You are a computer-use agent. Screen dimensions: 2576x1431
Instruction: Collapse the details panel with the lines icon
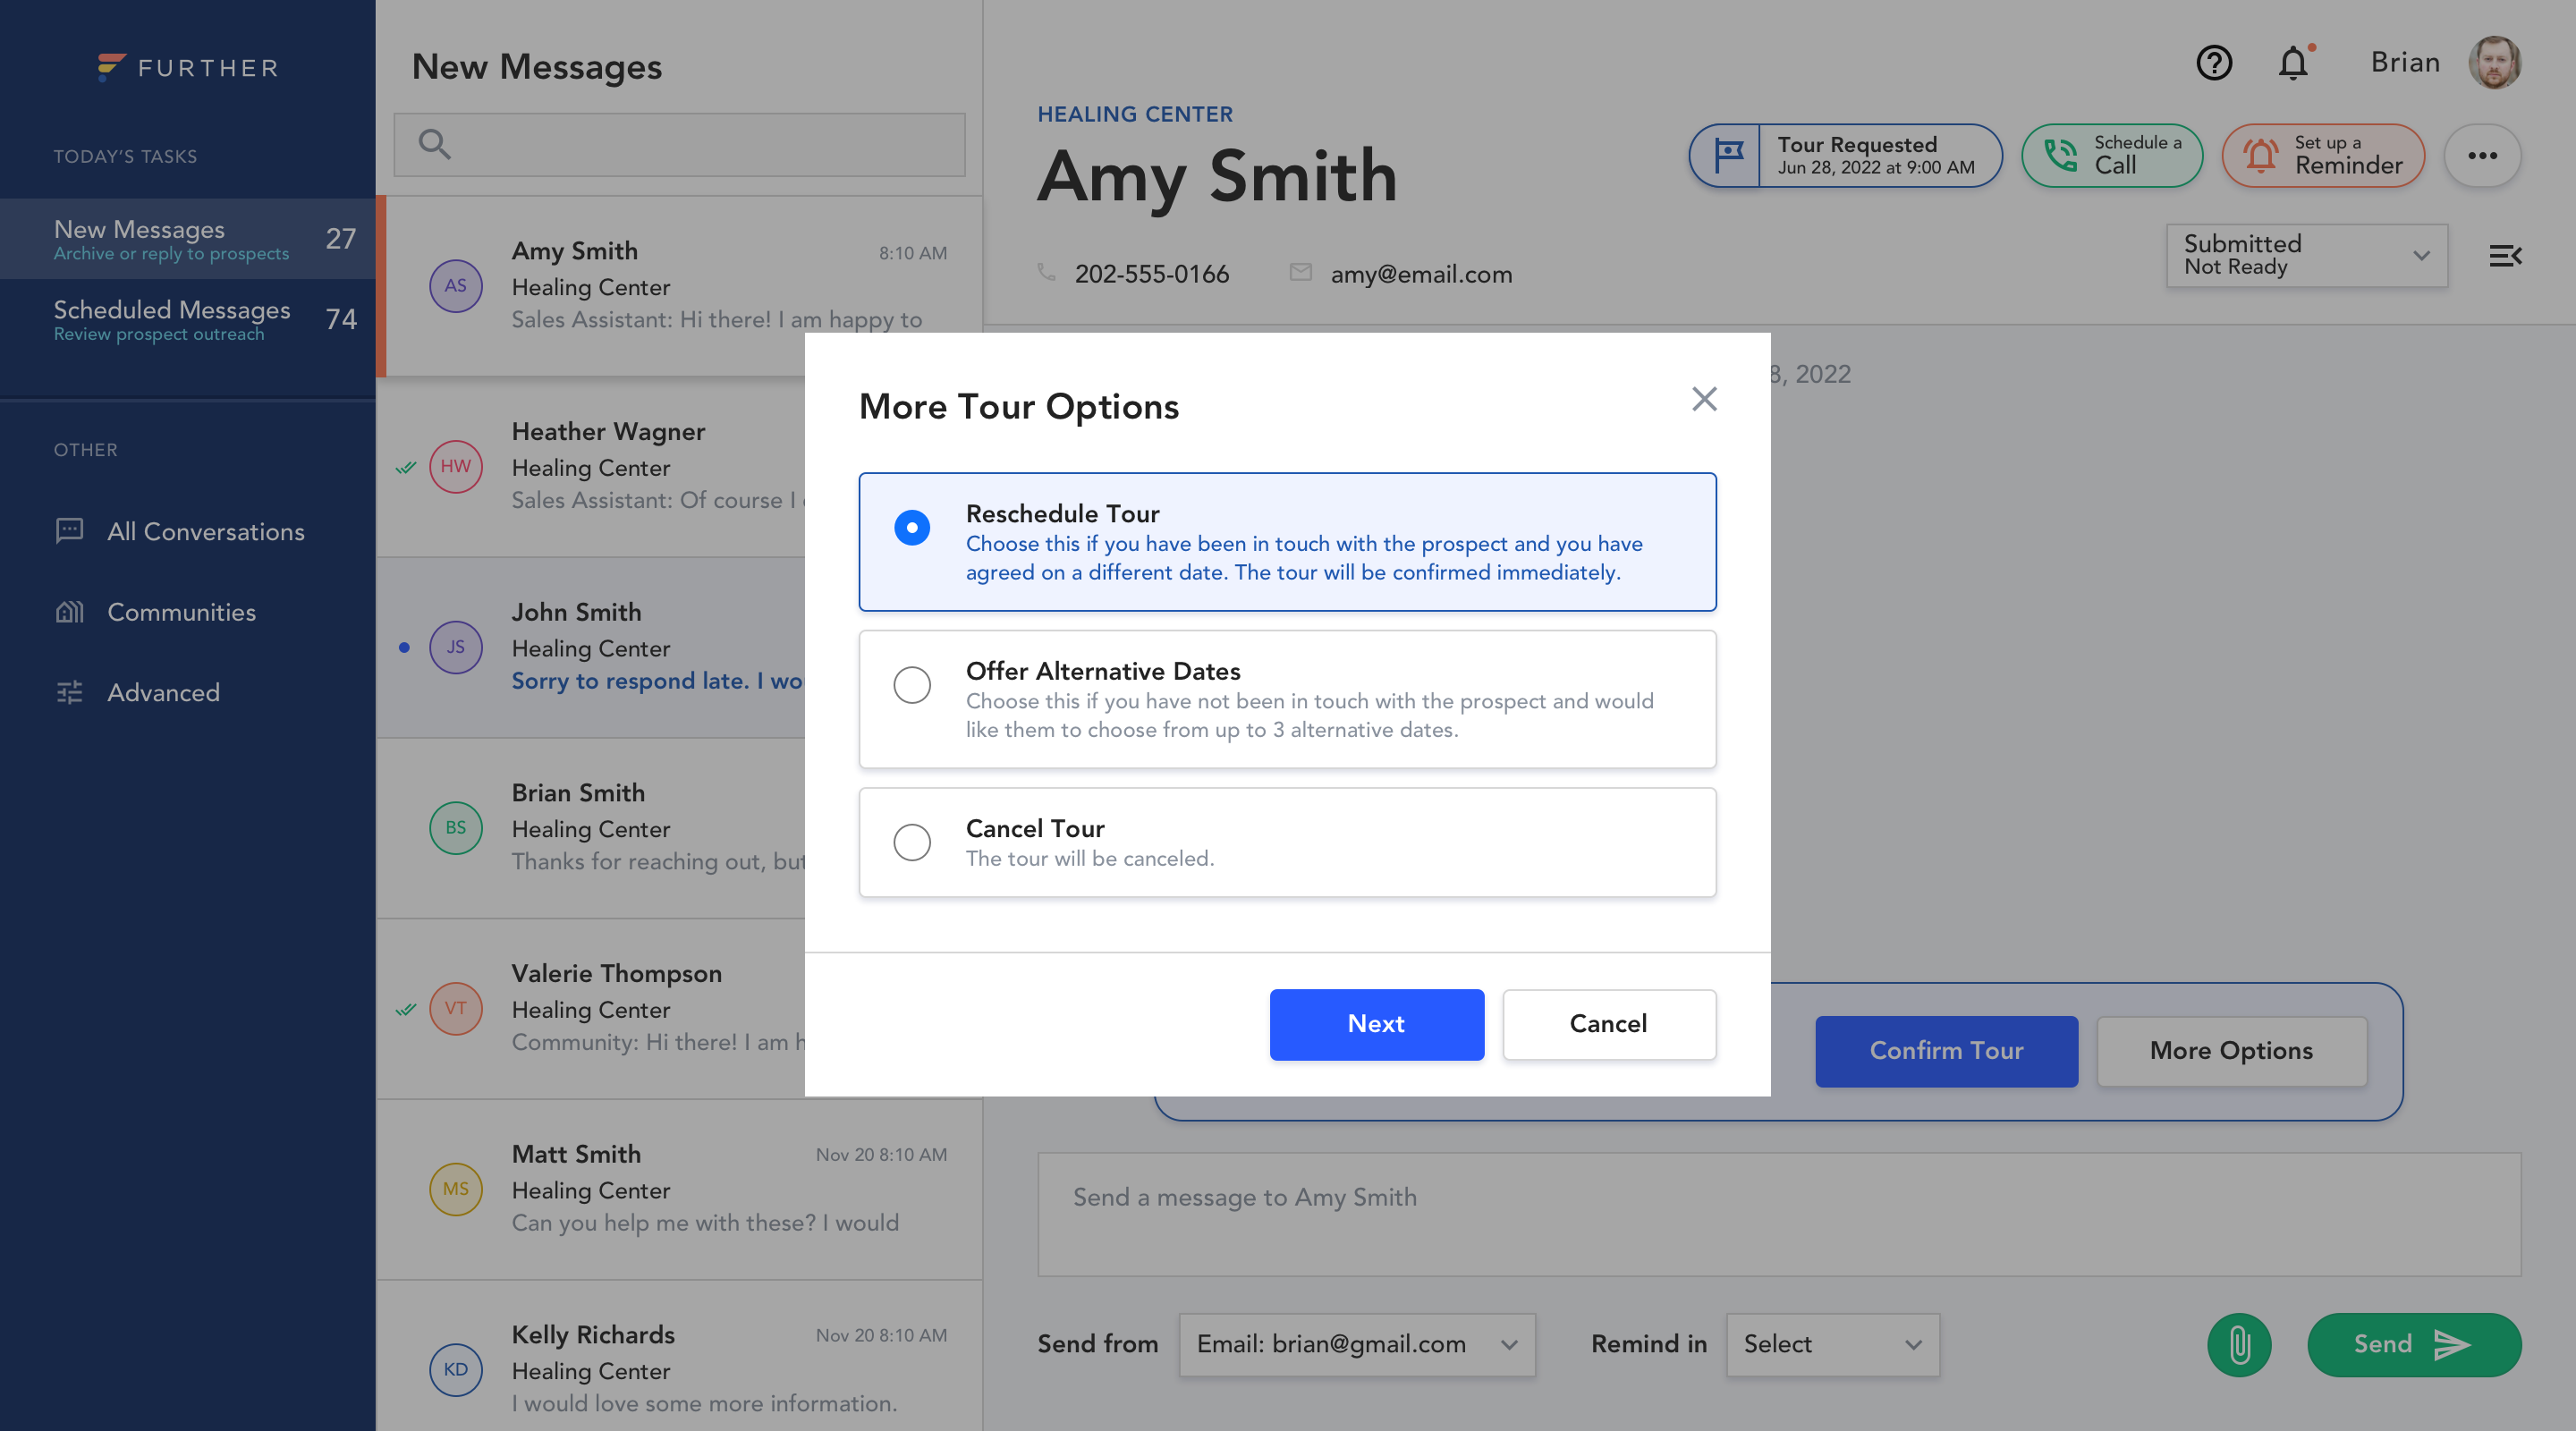coord(2505,256)
